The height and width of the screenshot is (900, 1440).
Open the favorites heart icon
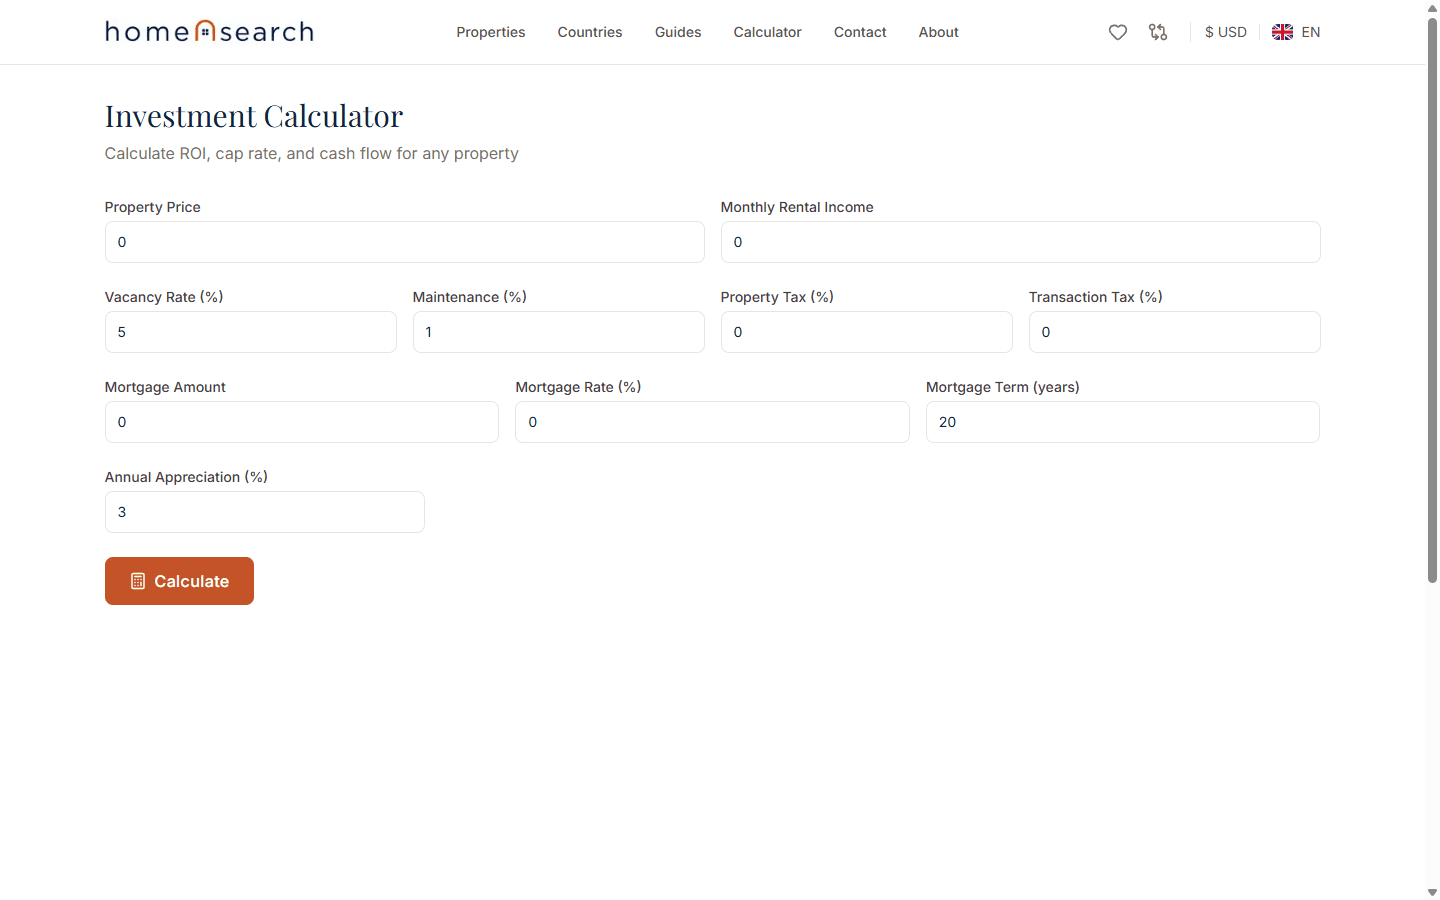coord(1118,32)
